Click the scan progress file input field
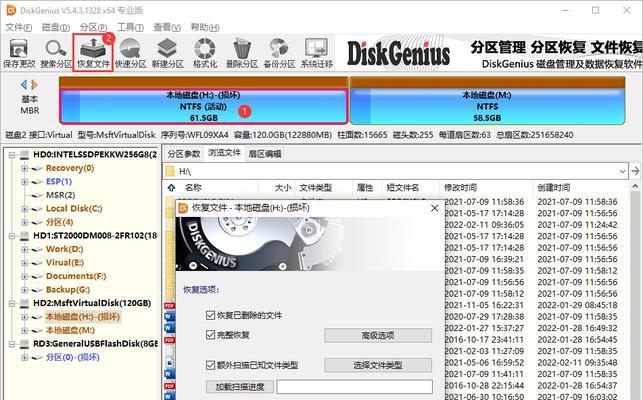The image size is (643, 400). pos(354,386)
